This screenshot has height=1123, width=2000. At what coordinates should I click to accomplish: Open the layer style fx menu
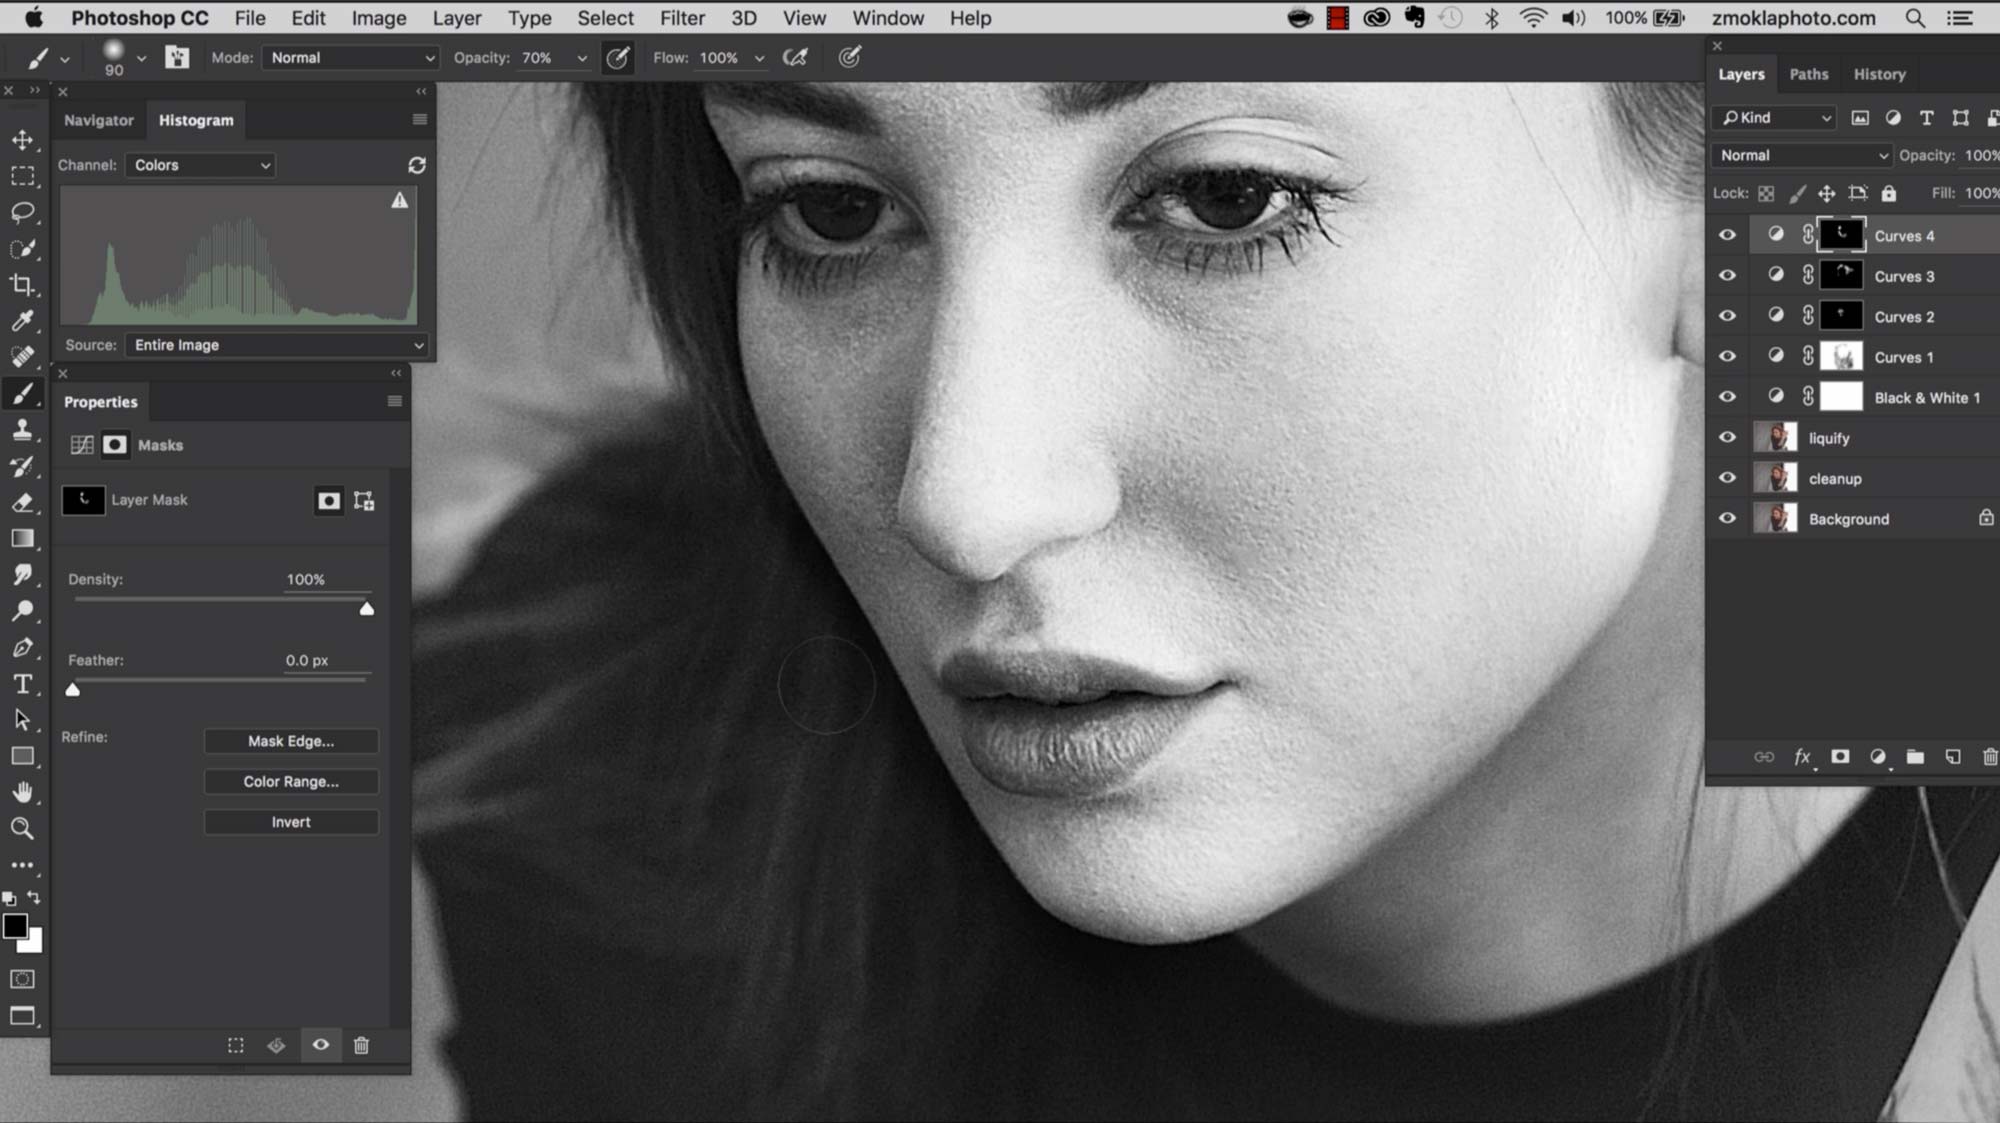(x=1802, y=757)
